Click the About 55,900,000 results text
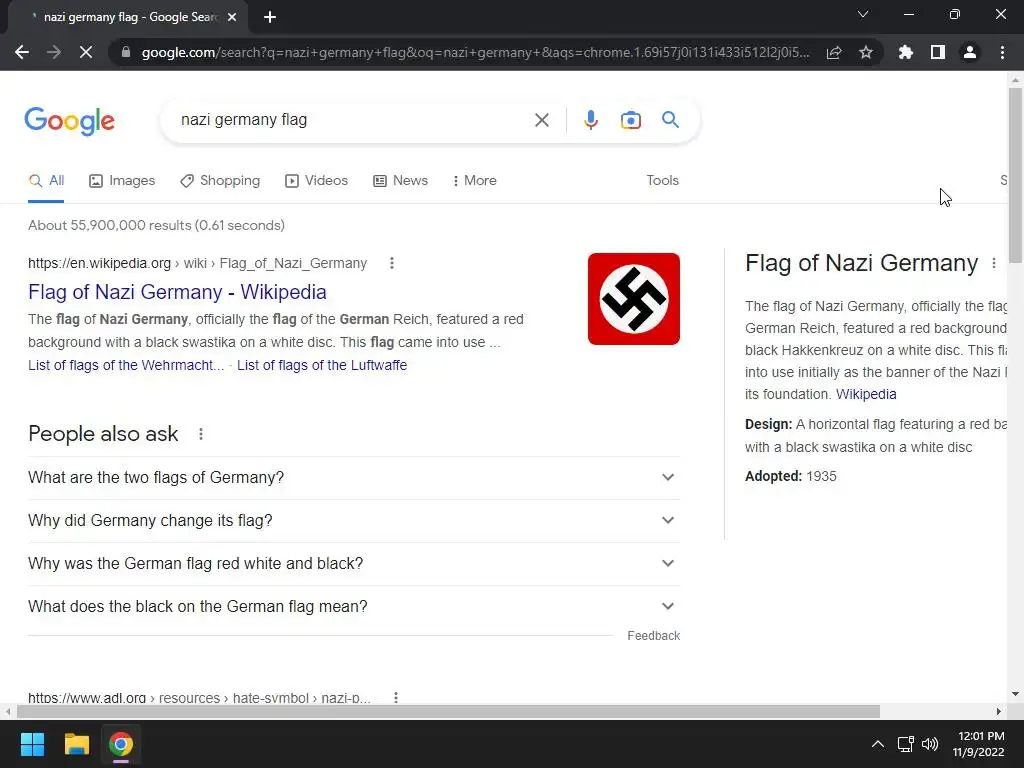 [156, 225]
